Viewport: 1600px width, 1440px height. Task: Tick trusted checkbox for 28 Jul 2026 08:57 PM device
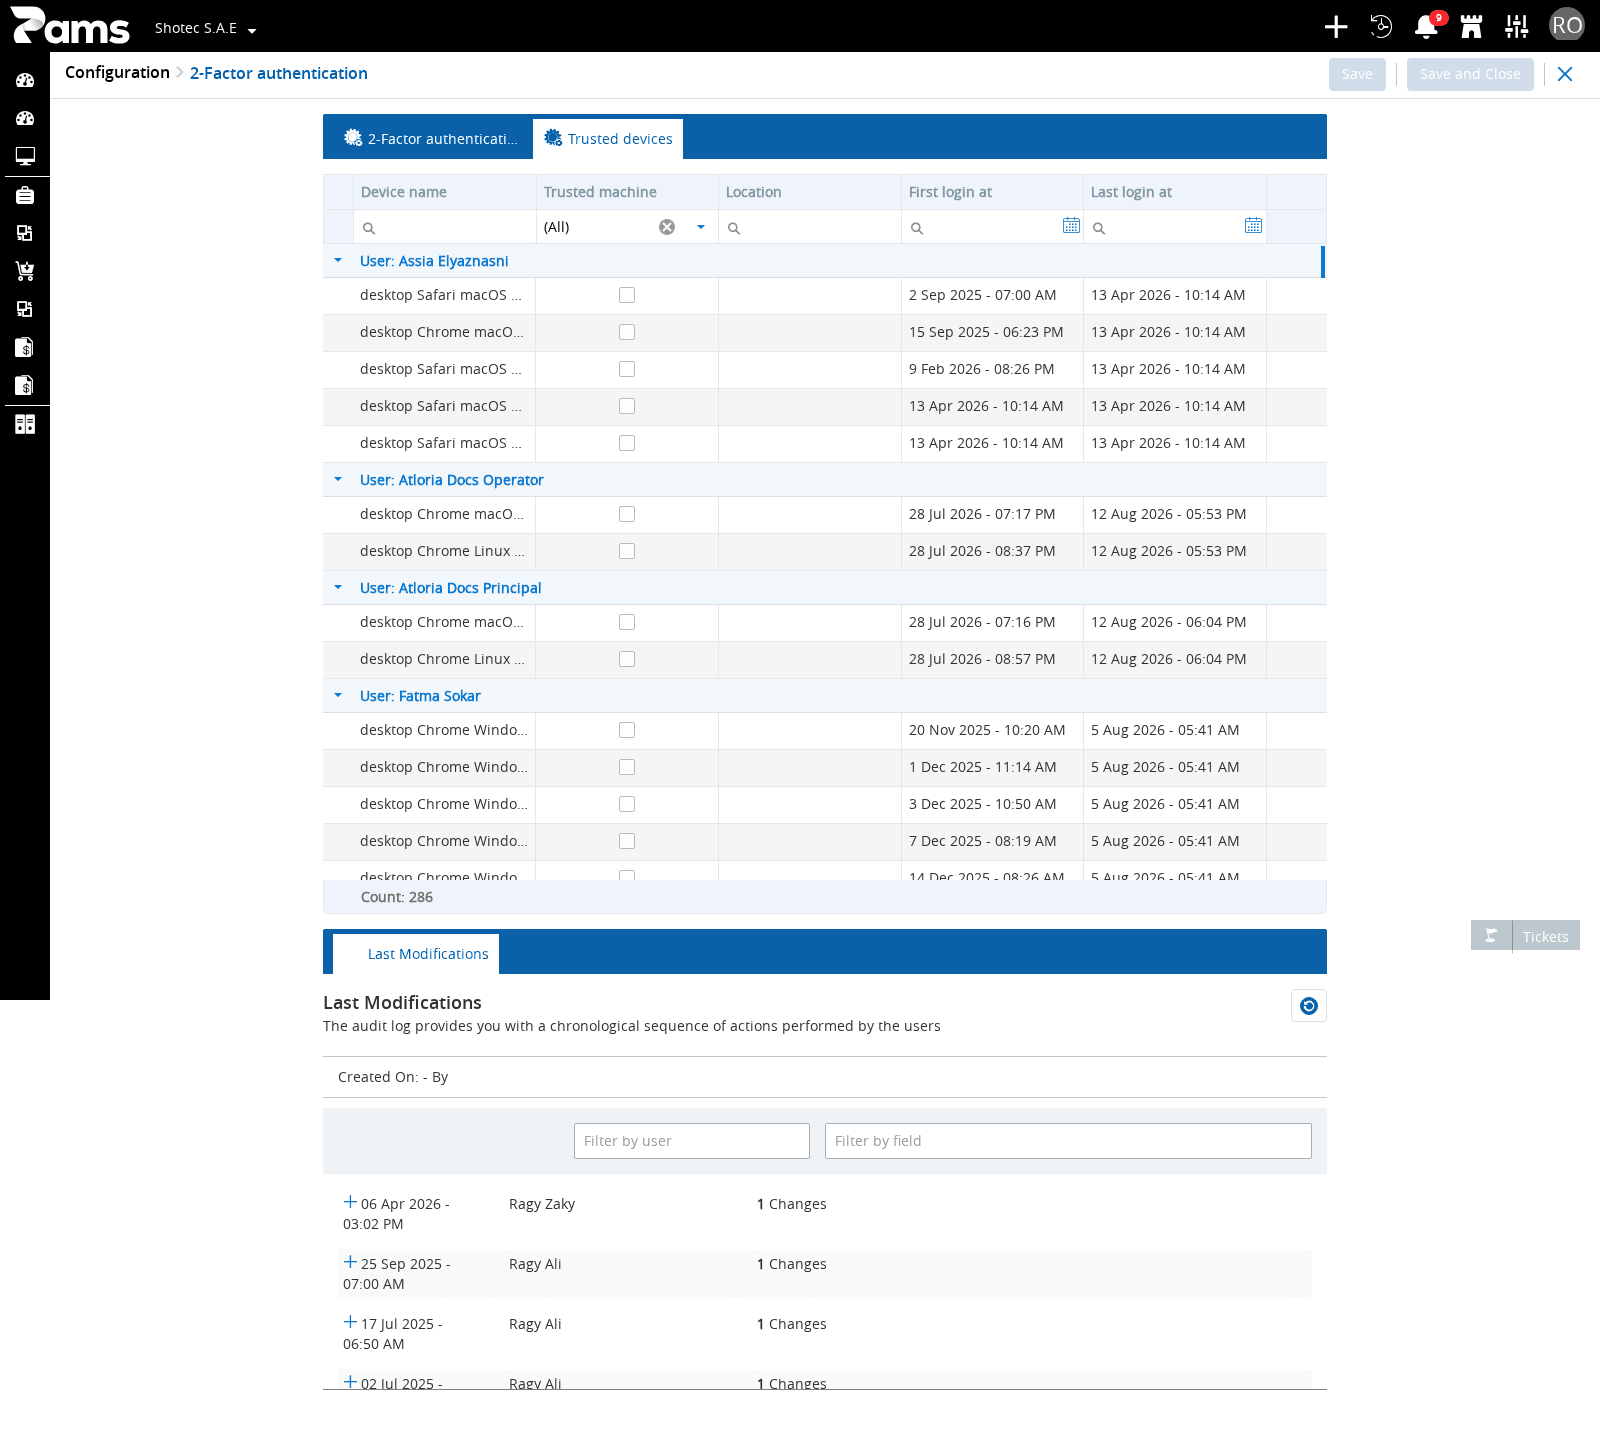point(627,659)
